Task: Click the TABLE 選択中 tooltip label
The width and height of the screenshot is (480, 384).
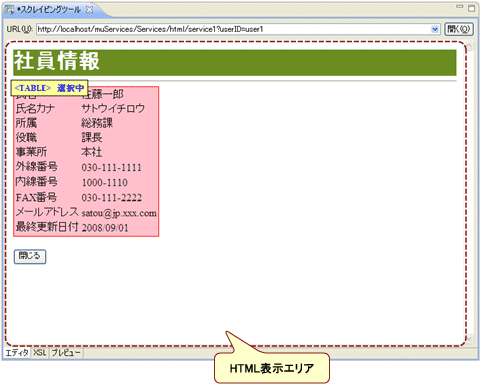Action: [x=49, y=88]
